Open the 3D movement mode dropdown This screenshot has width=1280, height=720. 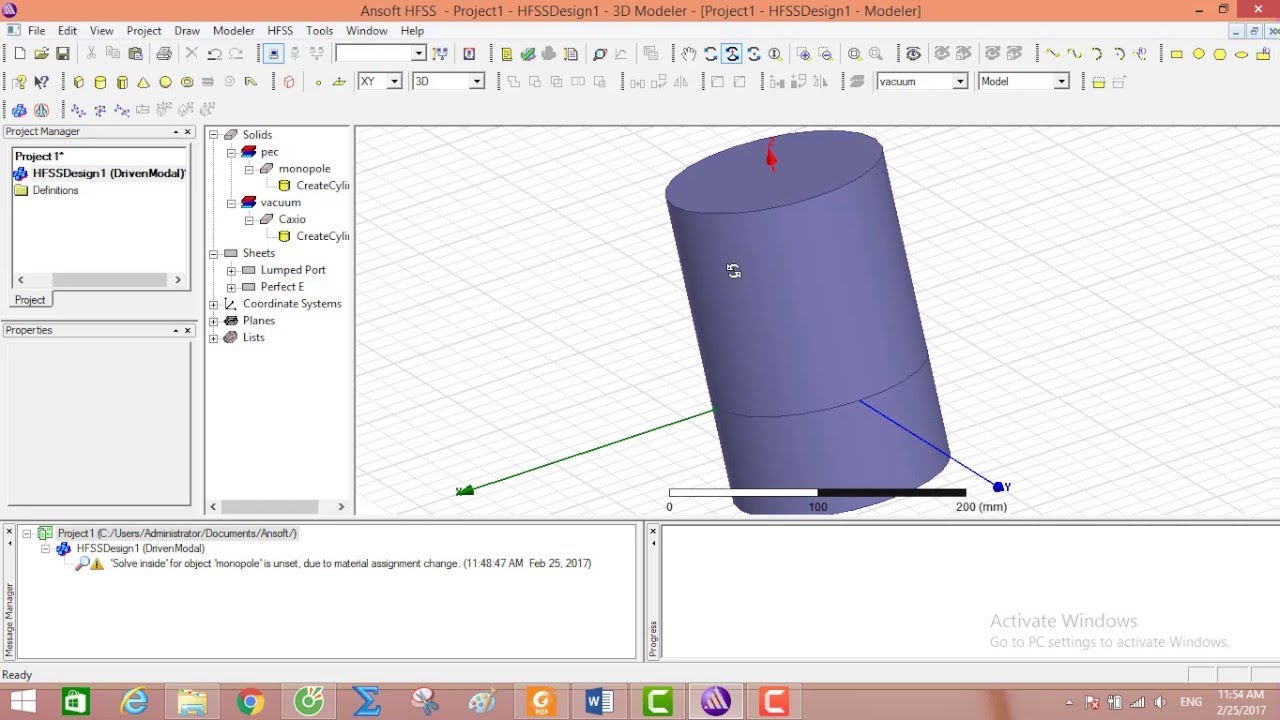(x=477, y=82)
